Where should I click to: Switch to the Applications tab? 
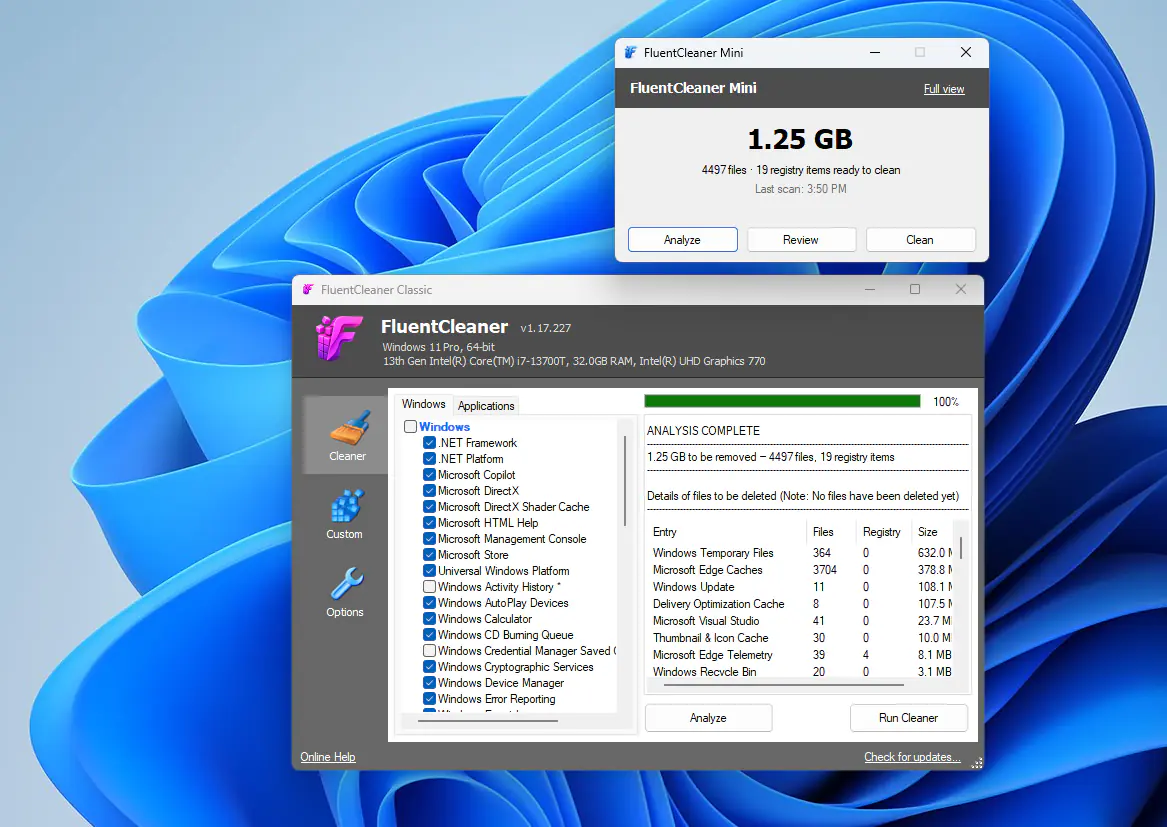click(x=486, y=406)
